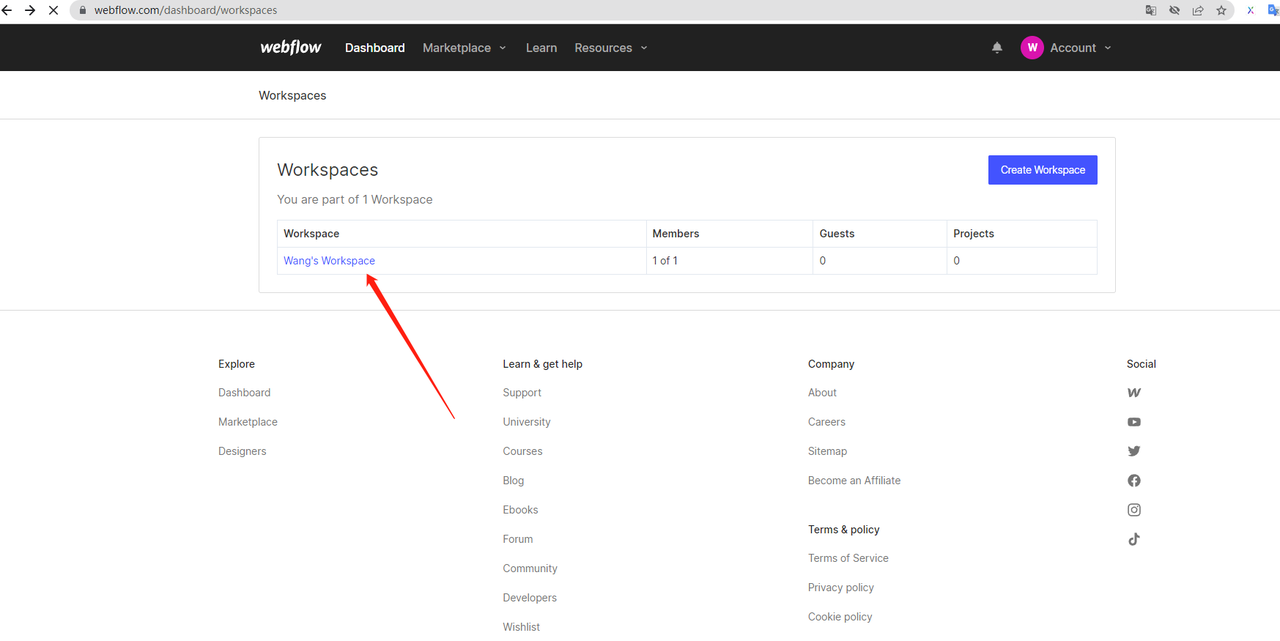The image size is (1280, 641).
Task: Open the TikTok social icon
Action: click(x=1134, y=539)
